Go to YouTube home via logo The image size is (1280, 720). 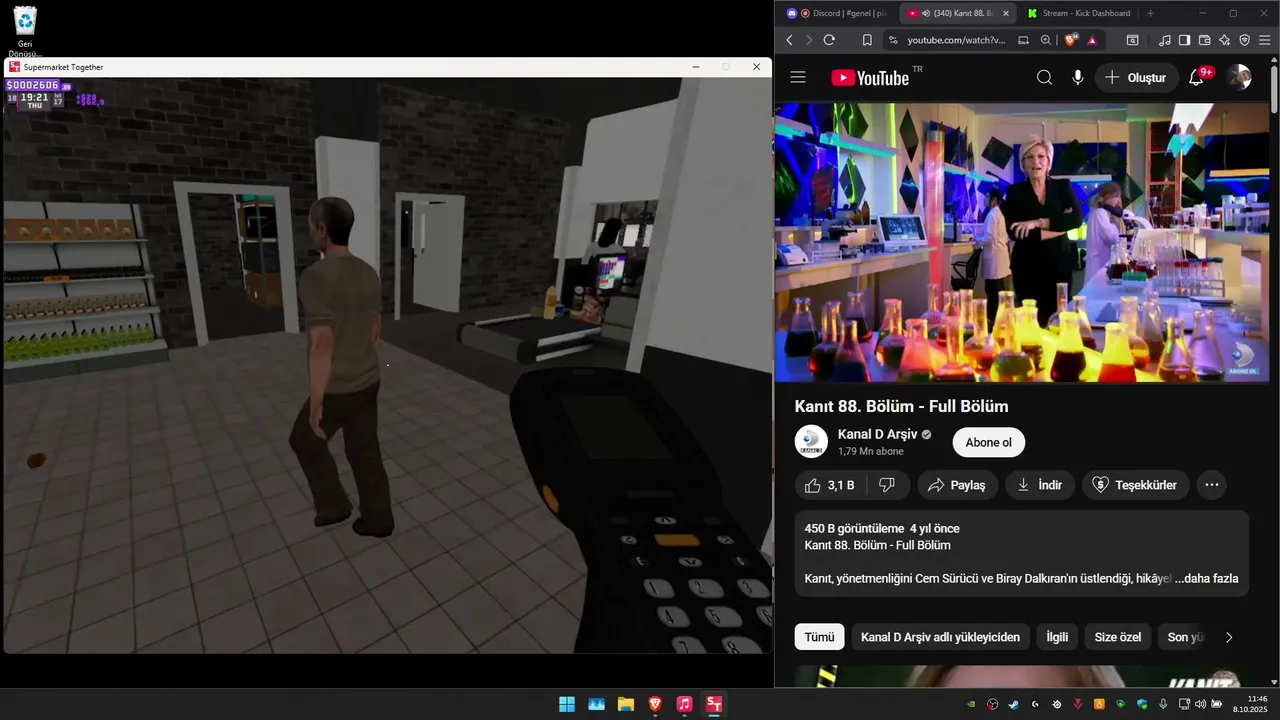tap(870, 78)
